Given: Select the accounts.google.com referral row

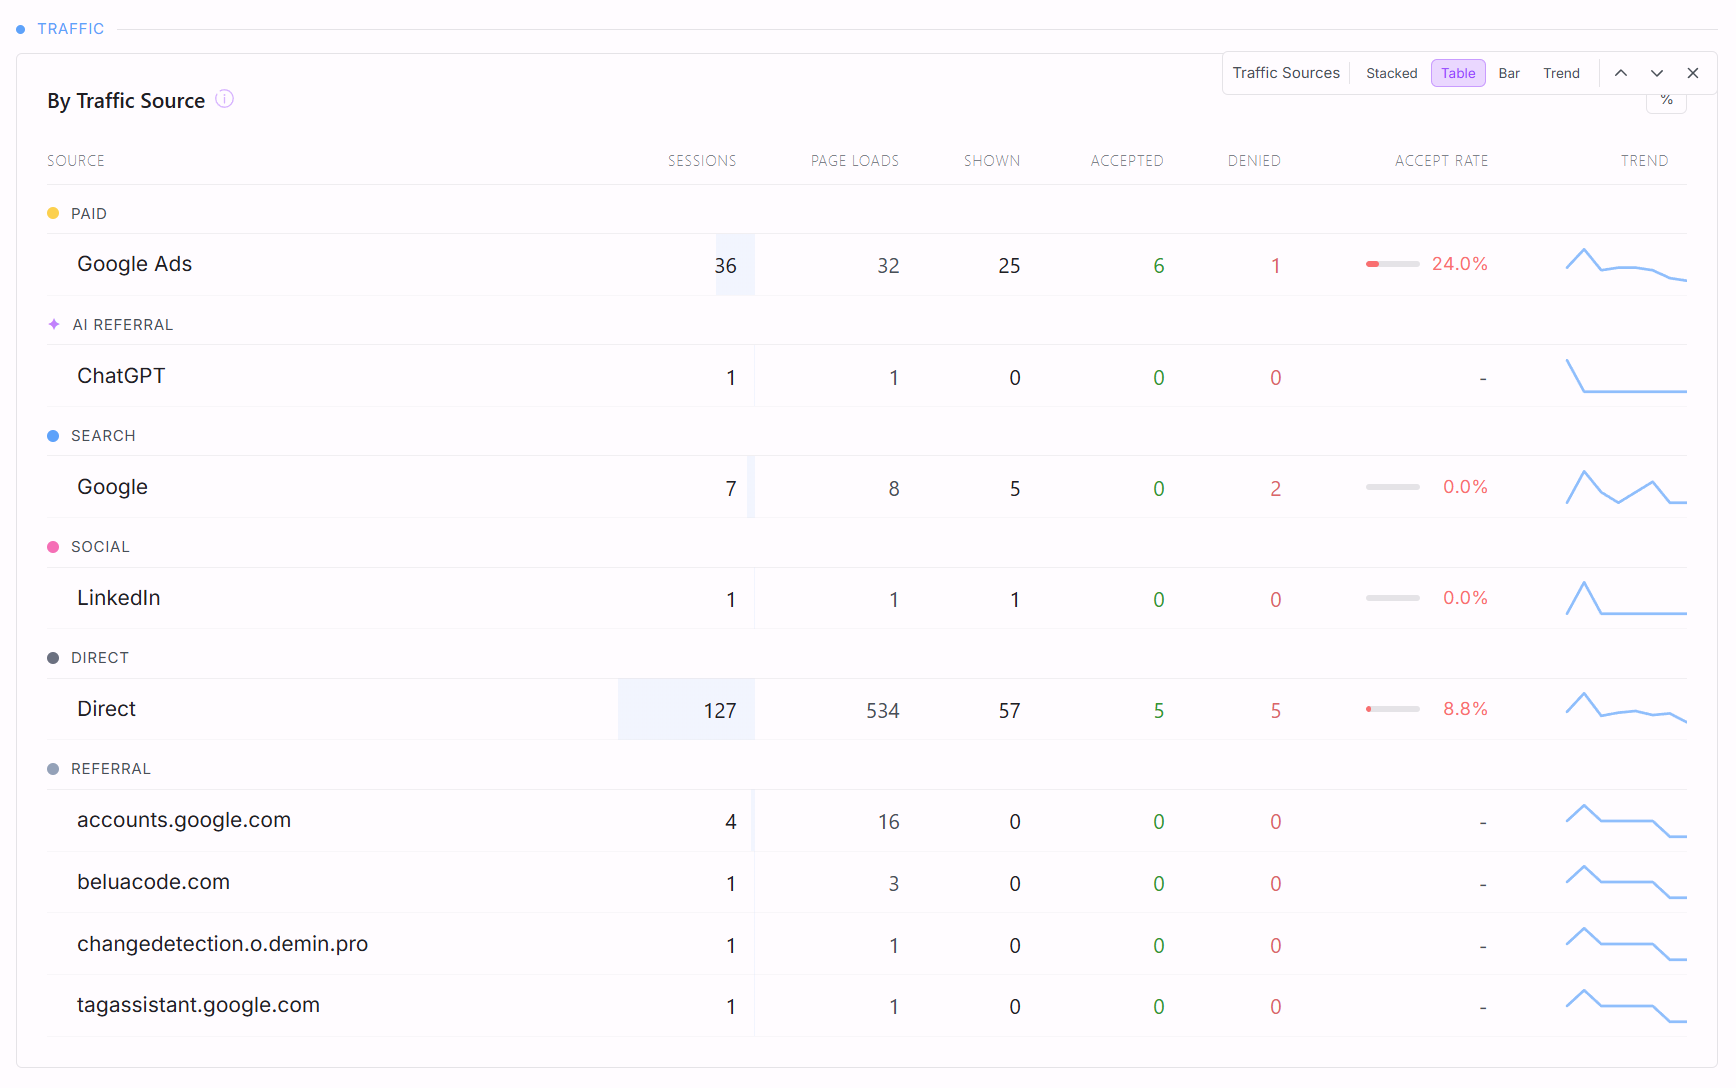Looking at the screenshot, I should (x=867, y=820).
